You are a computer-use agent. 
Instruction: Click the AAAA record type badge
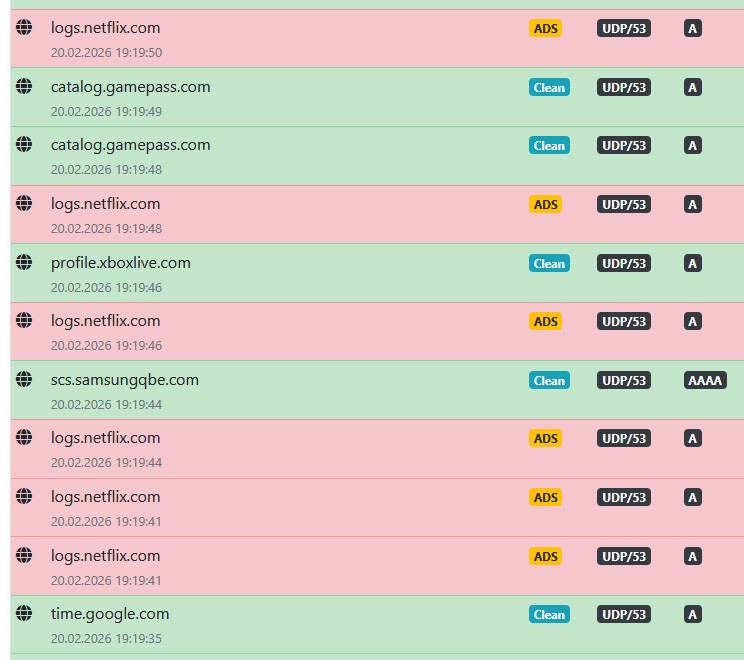pos(705,381)
